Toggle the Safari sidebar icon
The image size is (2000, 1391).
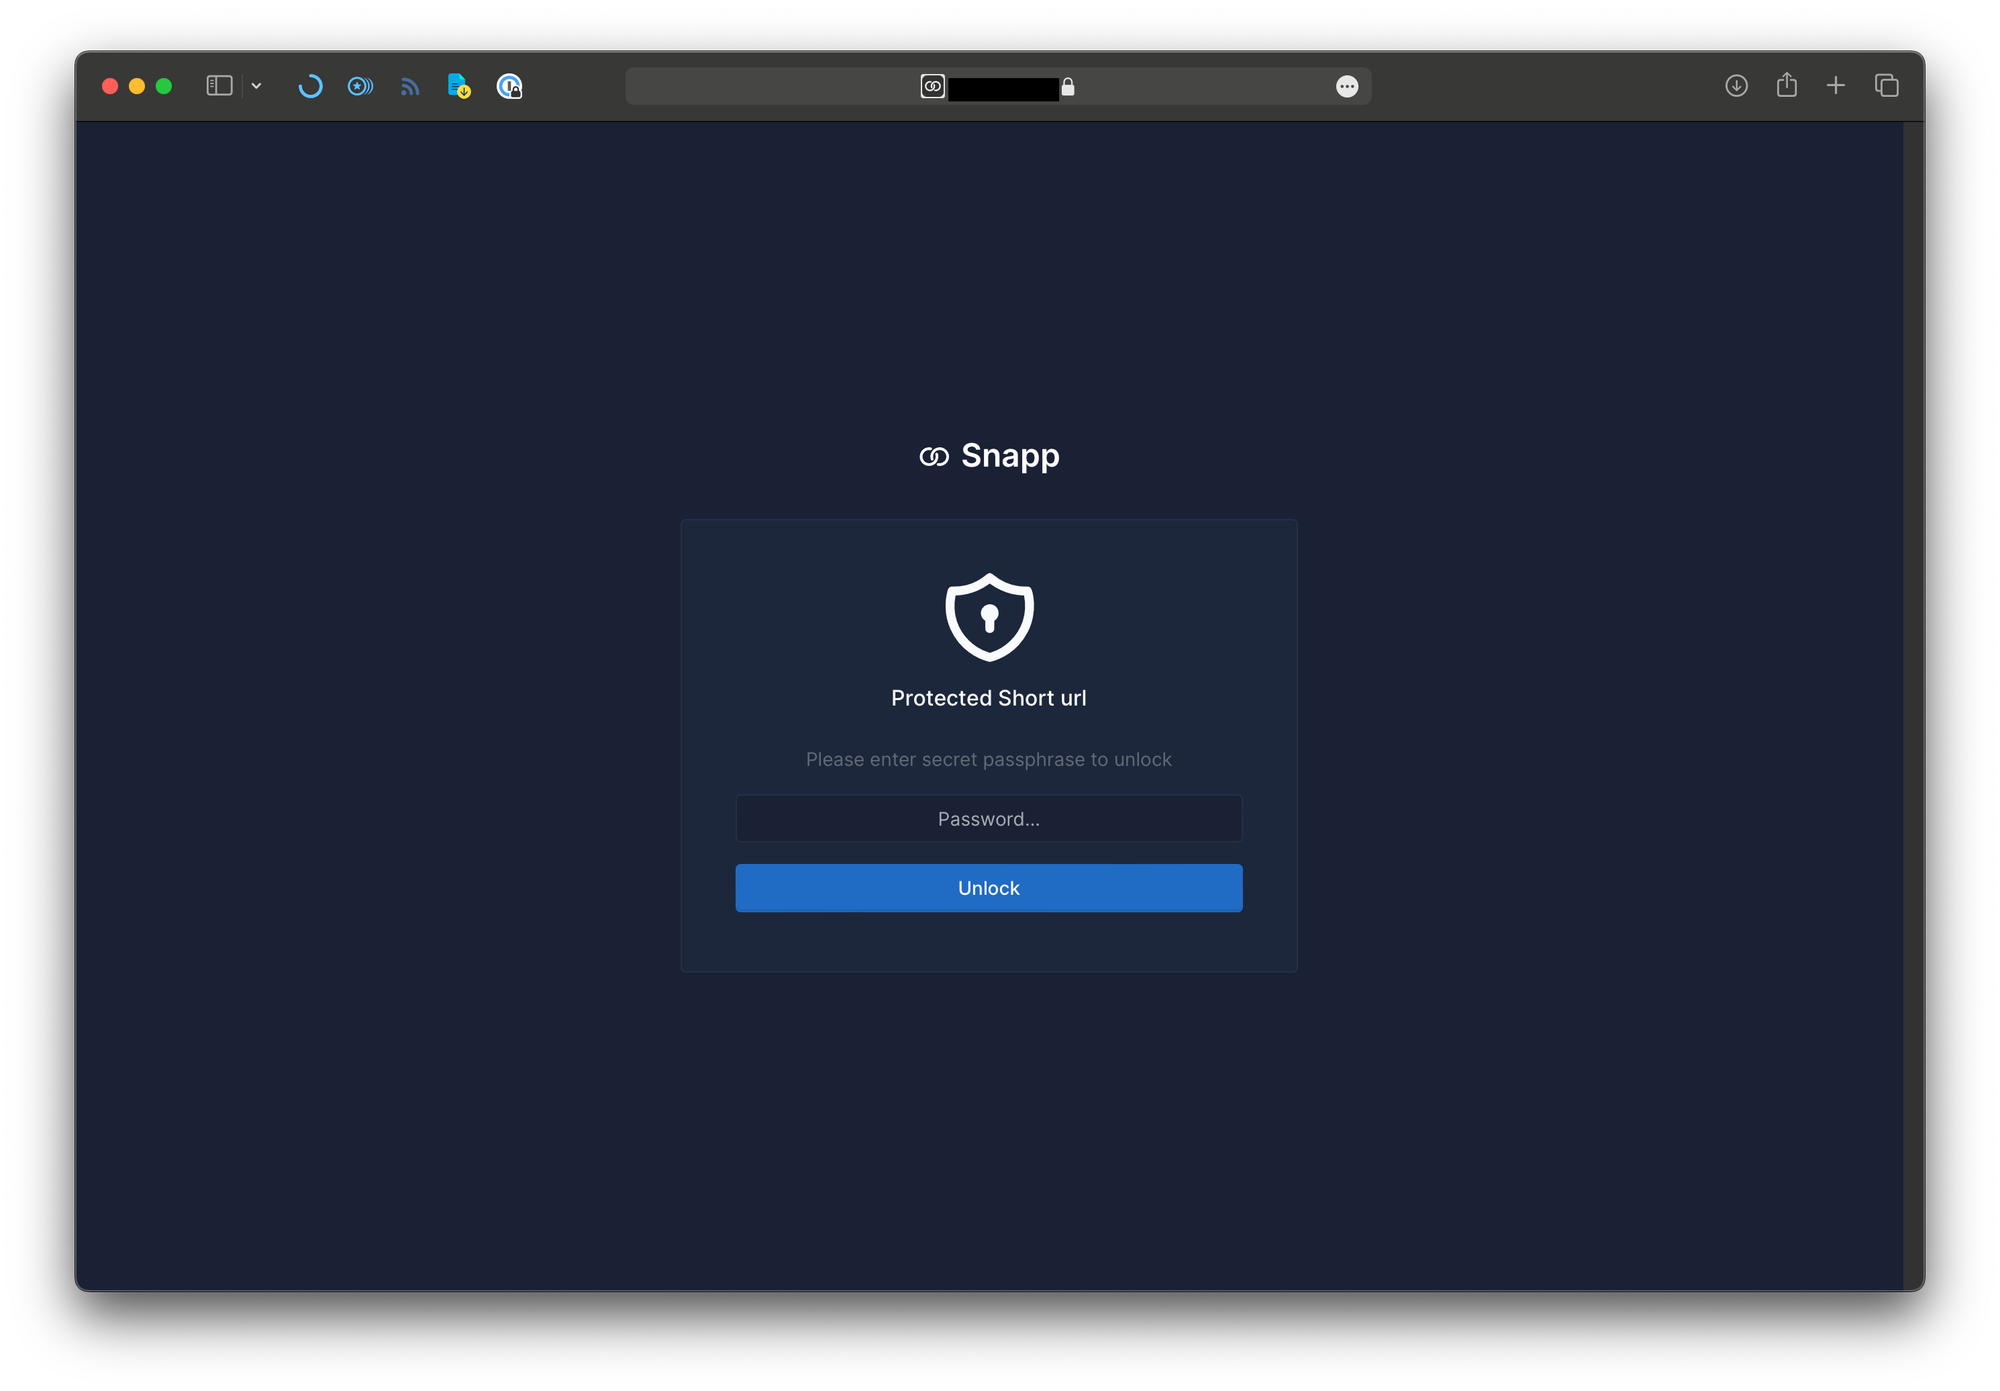tap(219, 86)
